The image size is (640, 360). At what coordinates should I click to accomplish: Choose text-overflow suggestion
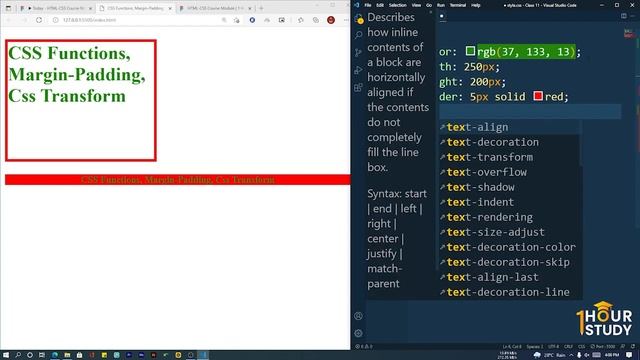tap(509, 172)
